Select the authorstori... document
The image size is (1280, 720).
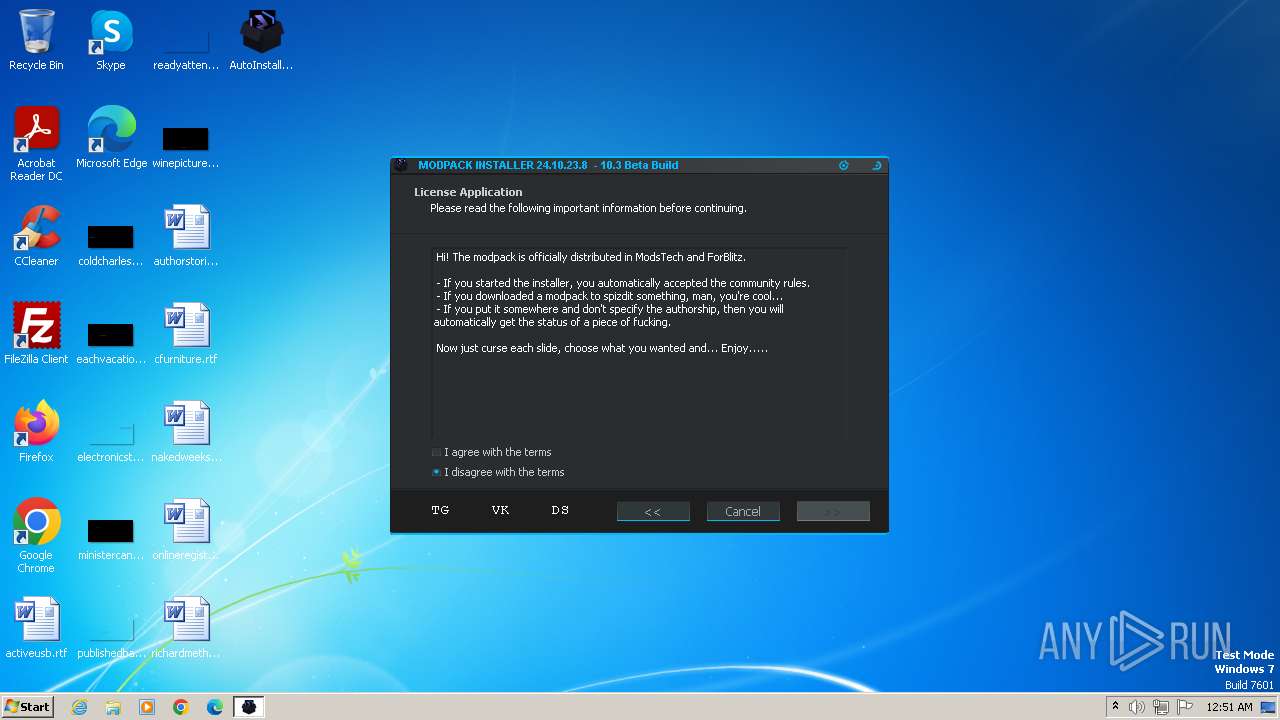[x=186, y=236]
